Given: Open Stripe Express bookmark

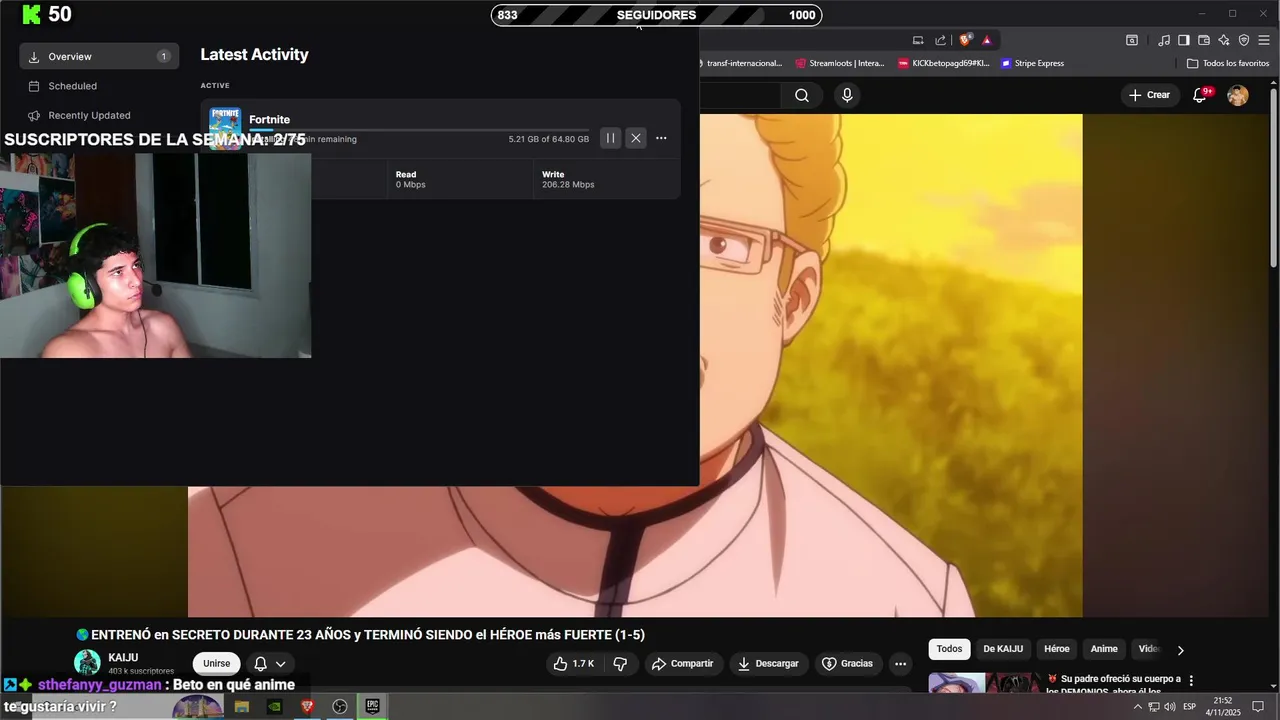Looking at the screenshot, I should coord(1032,63).
